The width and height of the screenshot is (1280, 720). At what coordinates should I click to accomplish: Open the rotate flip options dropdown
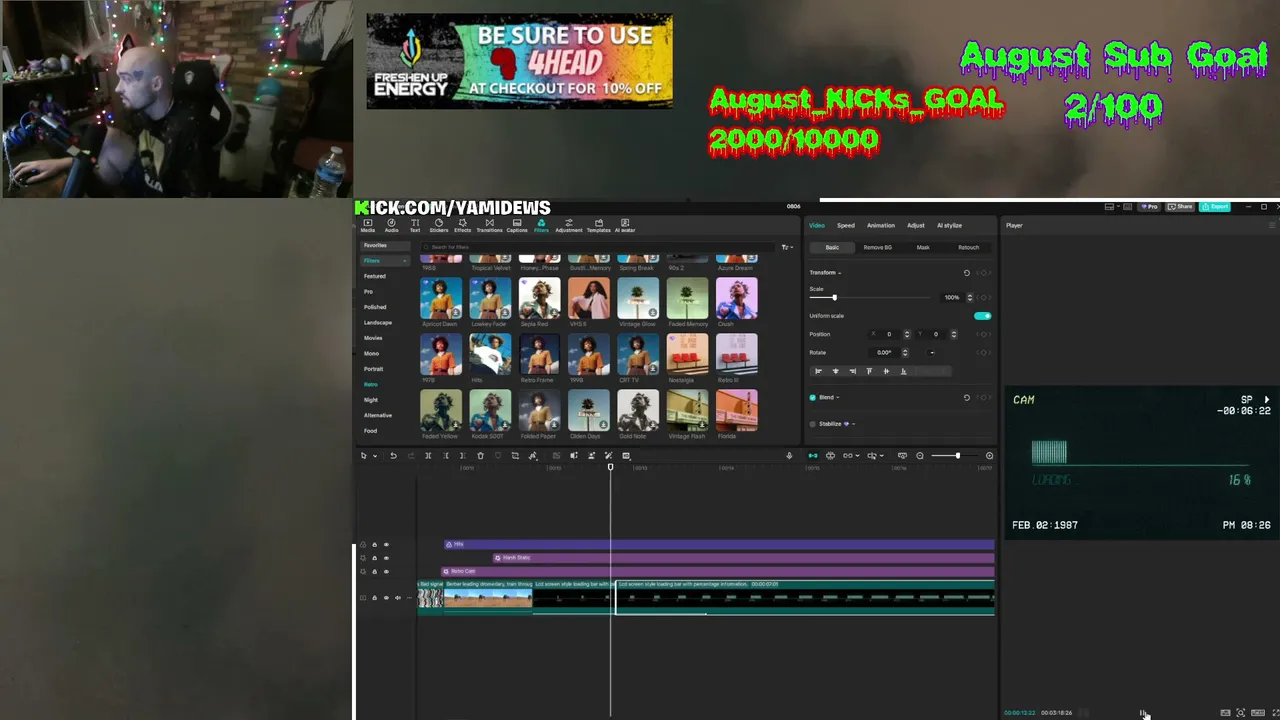[932, 353]
